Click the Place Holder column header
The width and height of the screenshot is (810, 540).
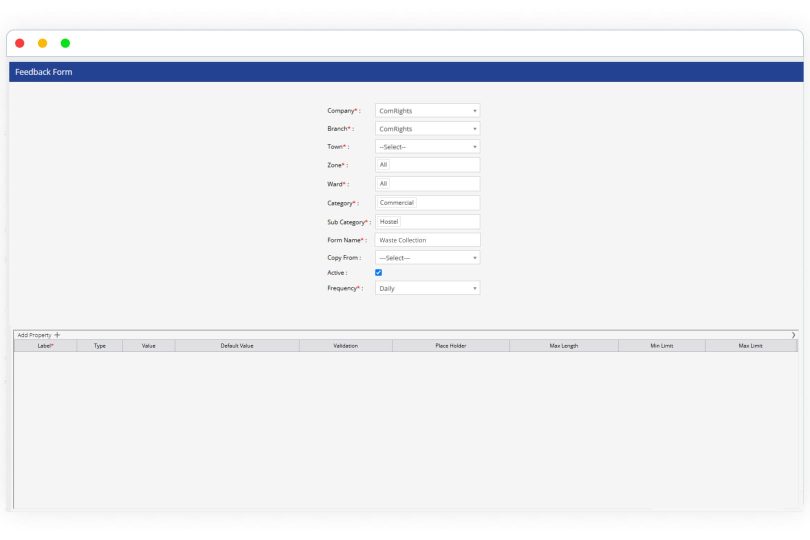click(450, 346)
